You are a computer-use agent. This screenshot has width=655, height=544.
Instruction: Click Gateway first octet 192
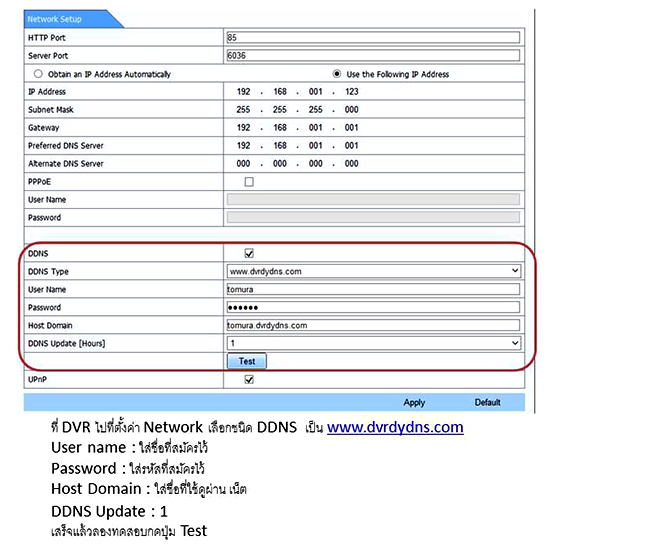(x=244, y=127)
